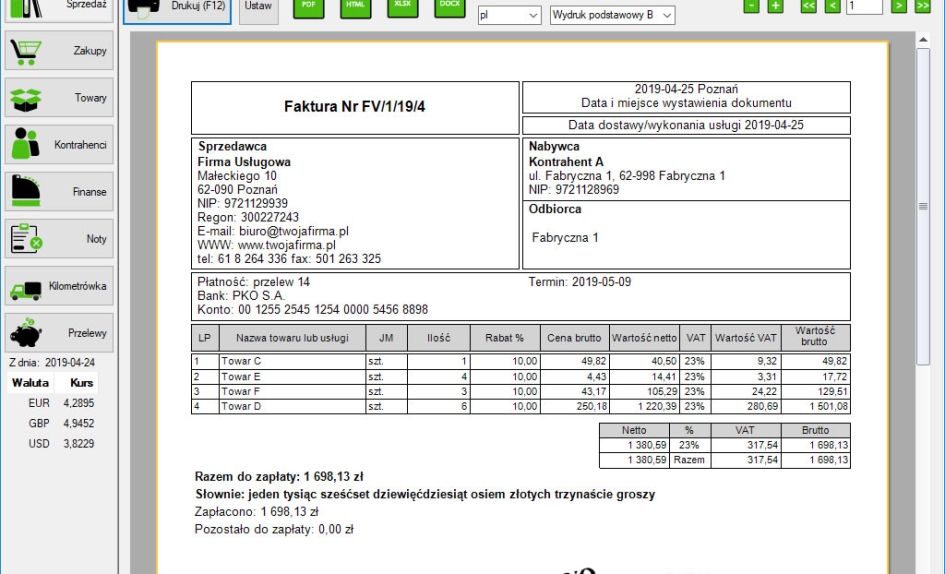The height and width of the screenshot is (574, 945).
Task: Open the Przelewy transfers module
Action: 59,333
